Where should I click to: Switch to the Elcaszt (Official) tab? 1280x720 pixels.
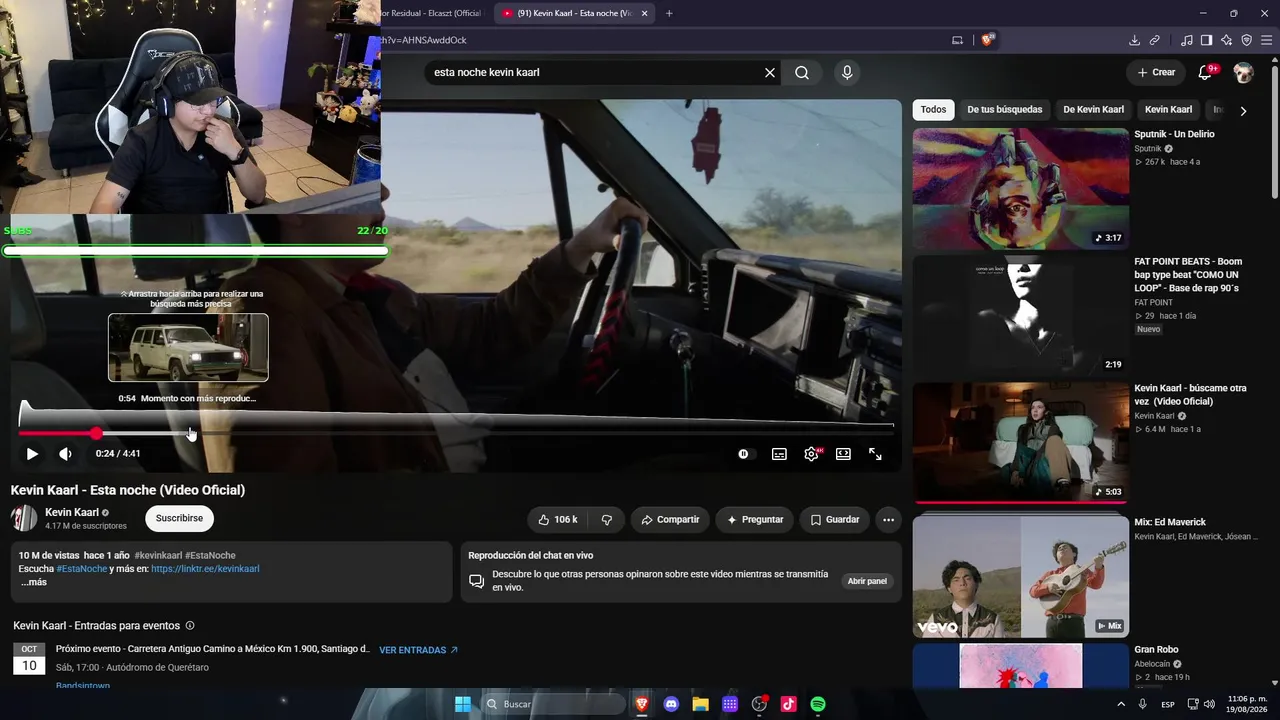(435, 13)
